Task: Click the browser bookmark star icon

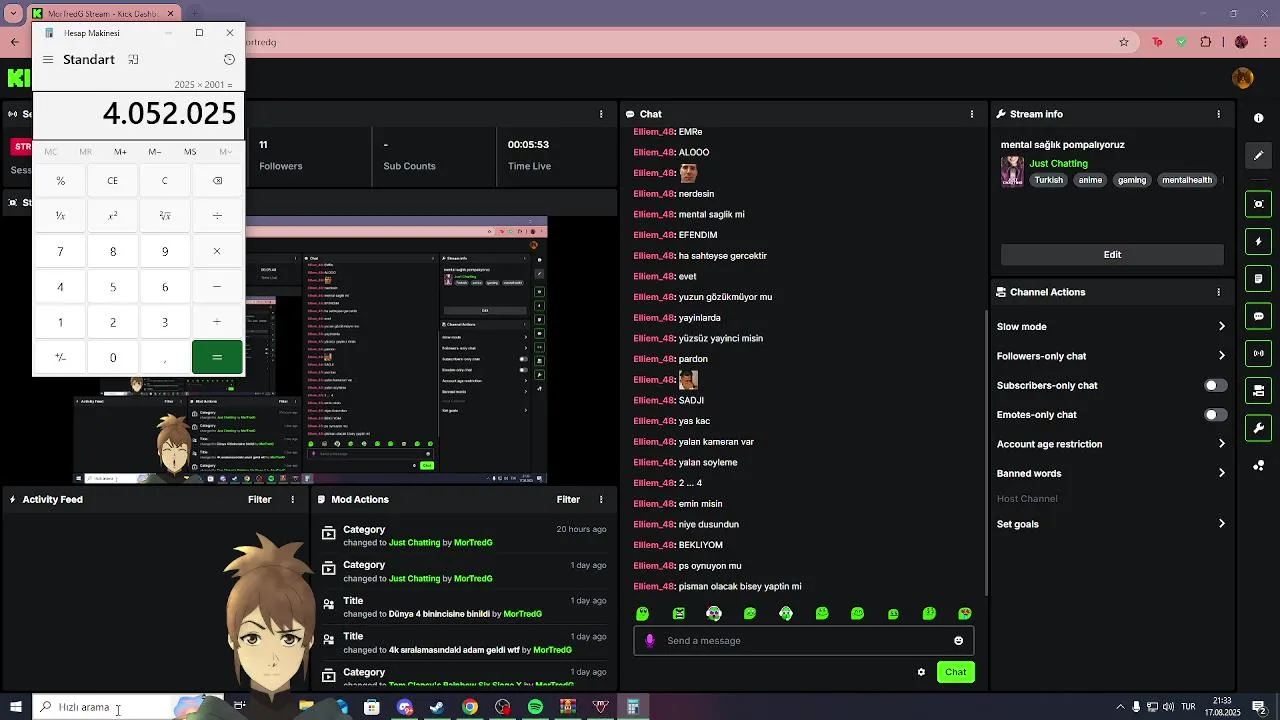Action: coord(1124,42)
